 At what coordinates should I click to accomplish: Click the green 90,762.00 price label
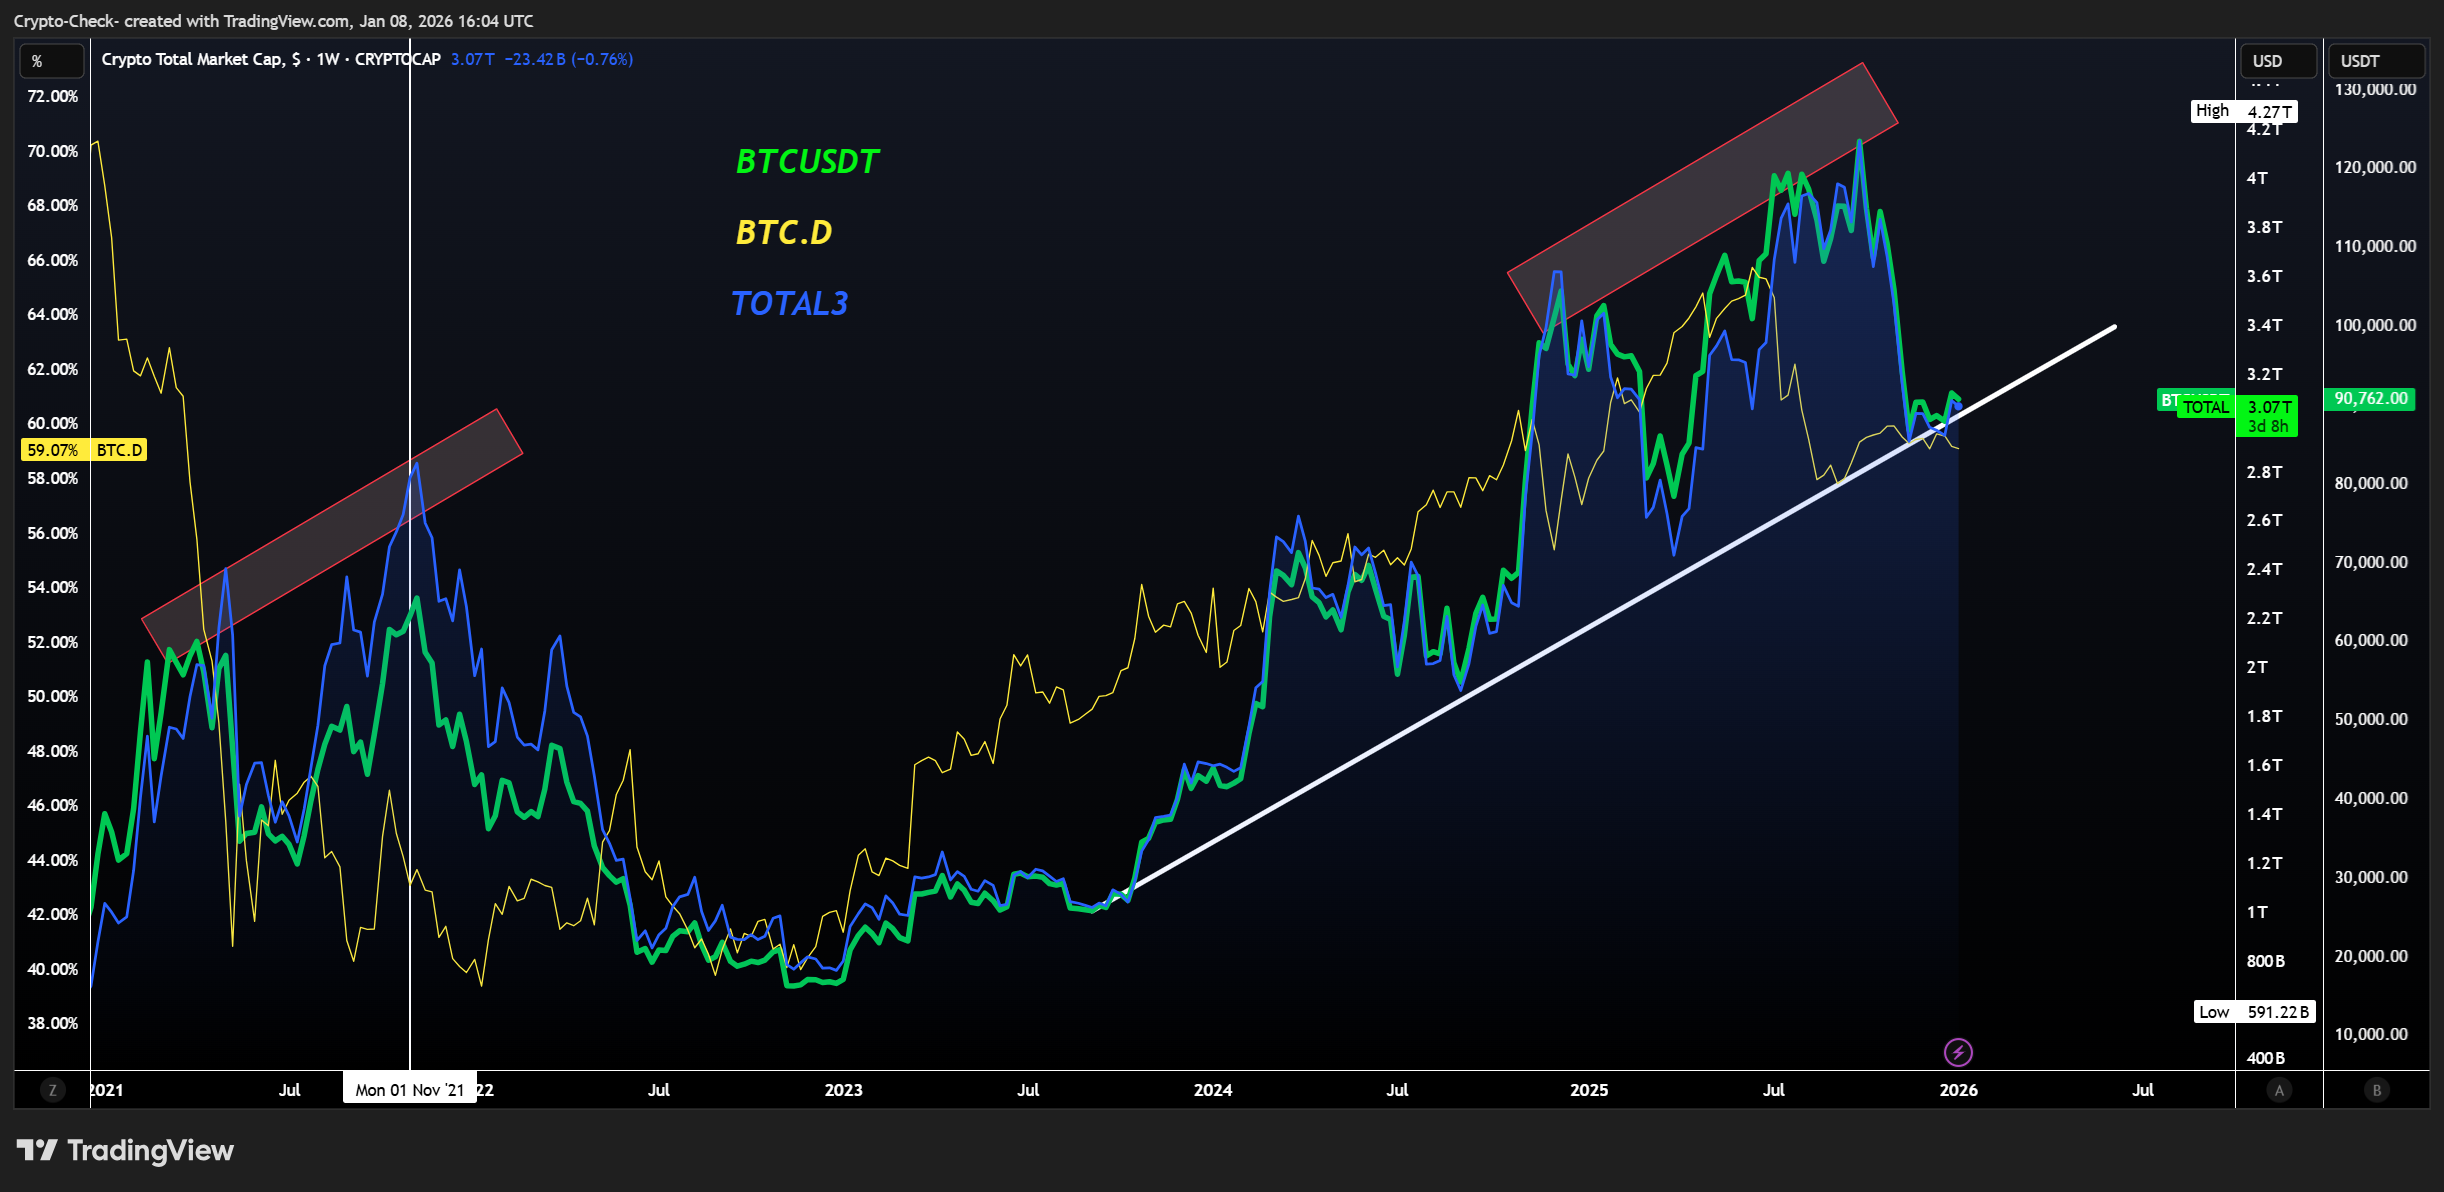(2371, 398)
